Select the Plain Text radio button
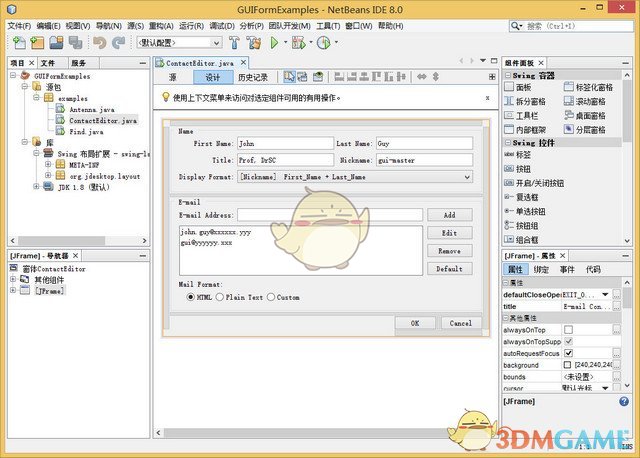The image size is (640, 458). pyautogui.click(x=220, y=297)
